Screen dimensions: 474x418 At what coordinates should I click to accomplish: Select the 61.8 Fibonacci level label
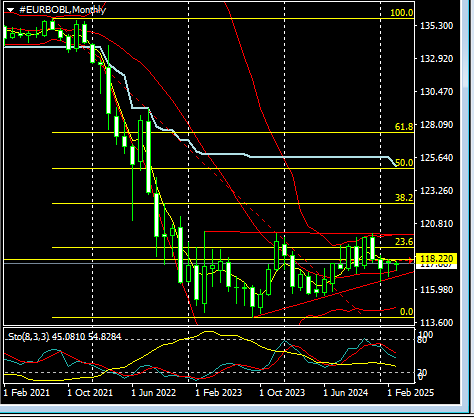[x=404, y=127]
